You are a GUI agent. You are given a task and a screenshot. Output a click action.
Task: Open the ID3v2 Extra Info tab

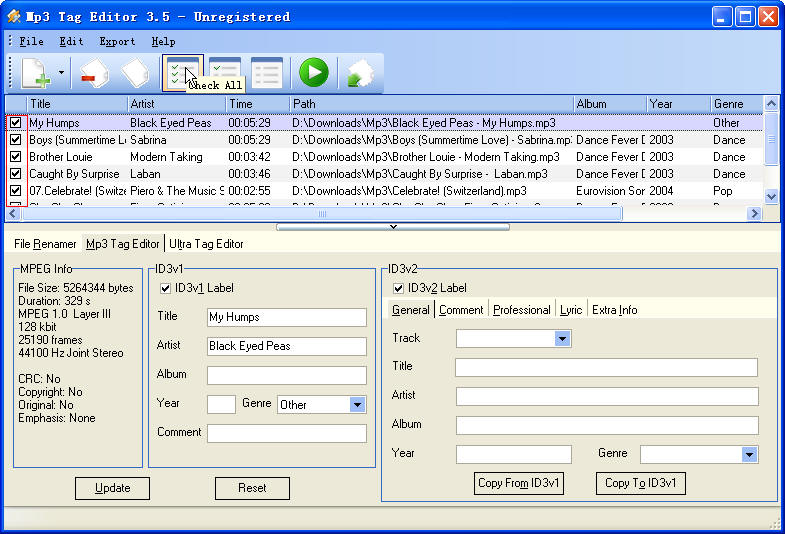click(x=614, y=310)
